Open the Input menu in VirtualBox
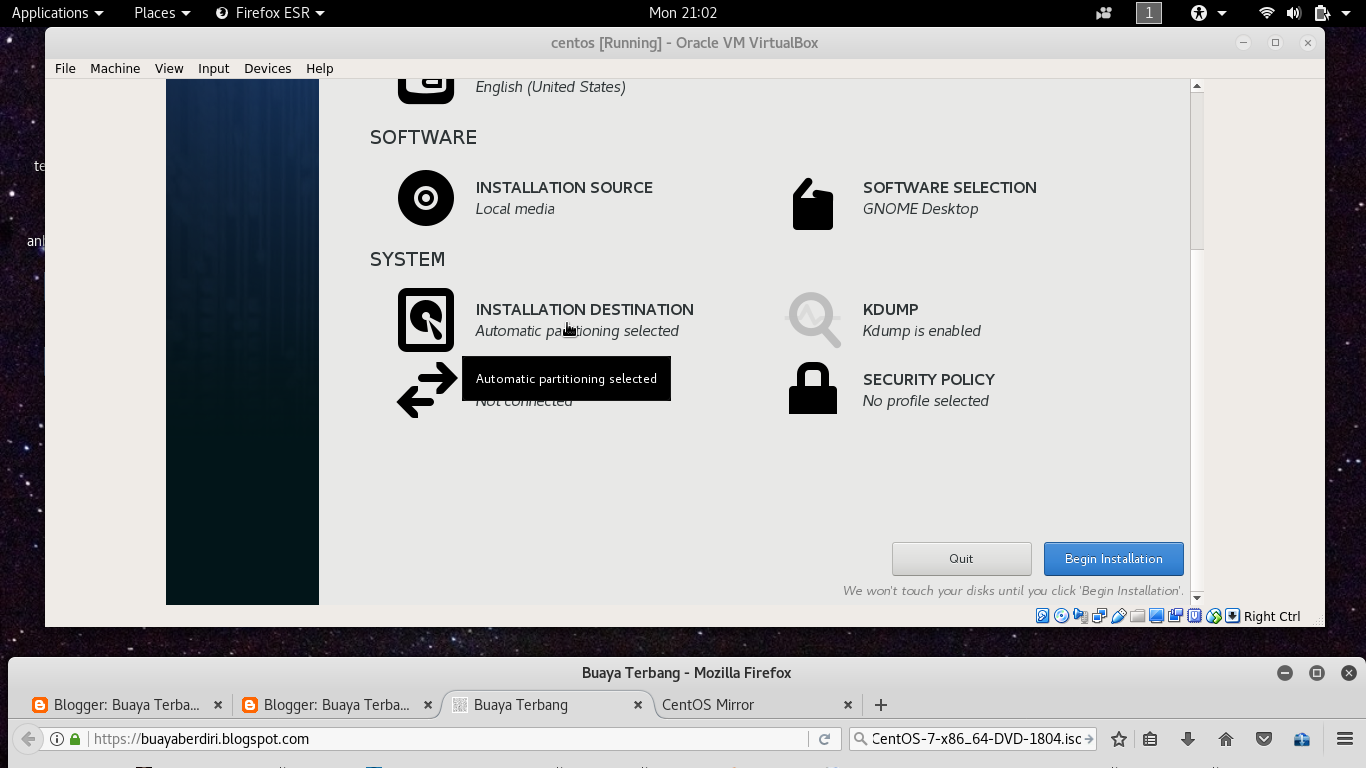 coord(213,68)
